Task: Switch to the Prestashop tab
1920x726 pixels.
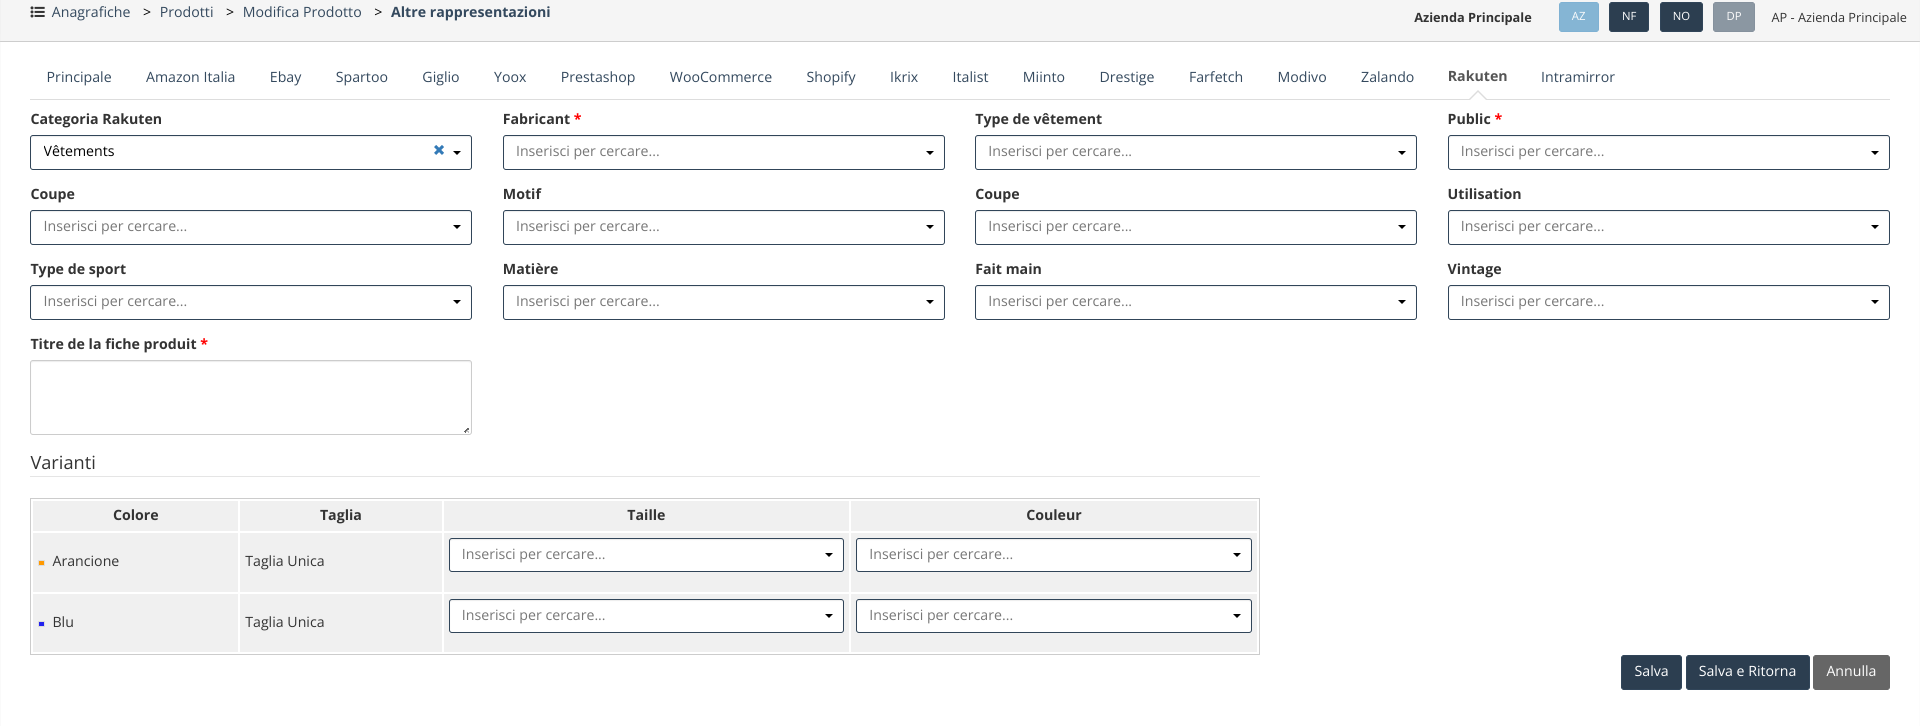Action: click(x=598, y=77)
